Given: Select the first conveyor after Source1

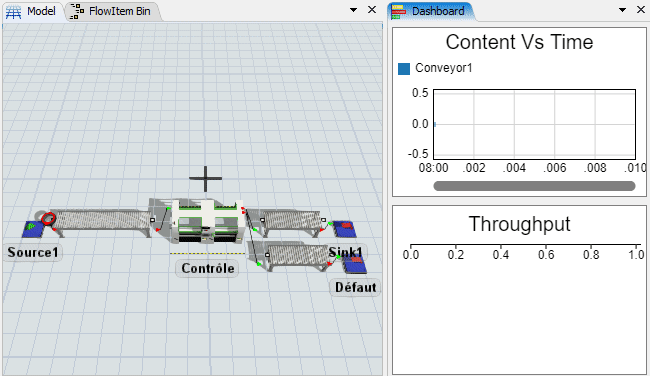Looking at the screenshot, I should pos(102,221).
